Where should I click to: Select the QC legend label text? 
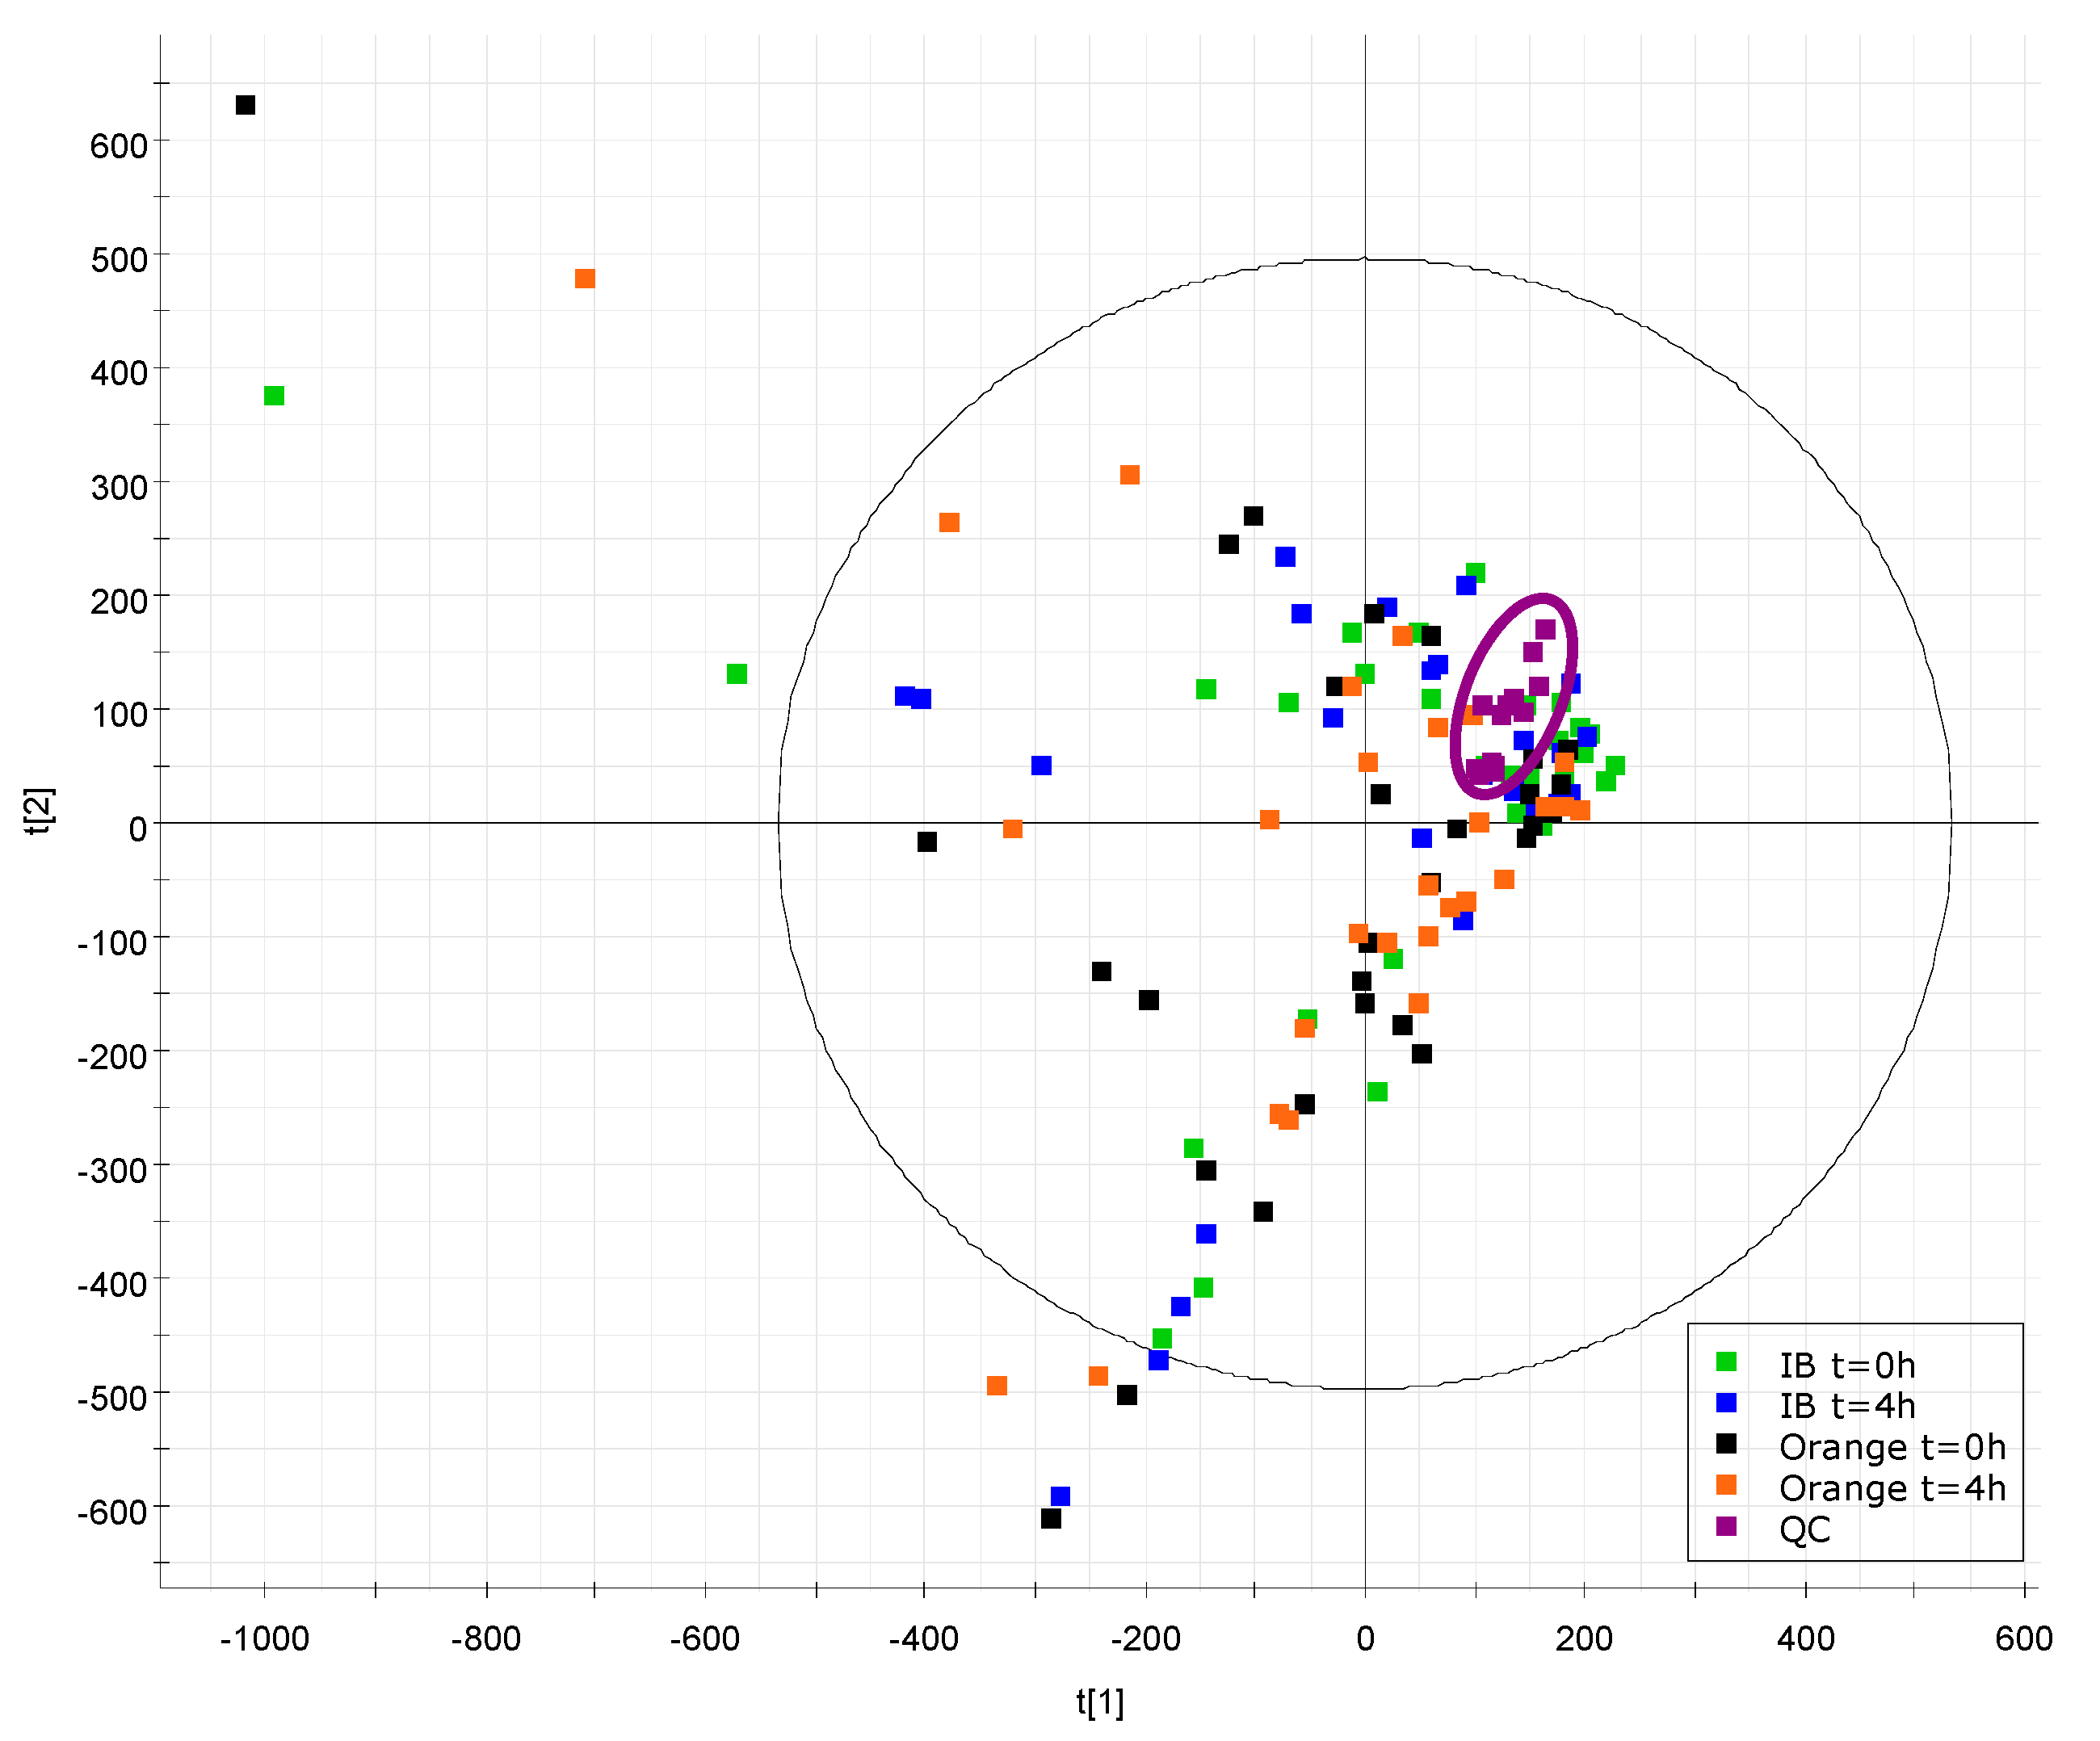(x=1804, y=1529)
